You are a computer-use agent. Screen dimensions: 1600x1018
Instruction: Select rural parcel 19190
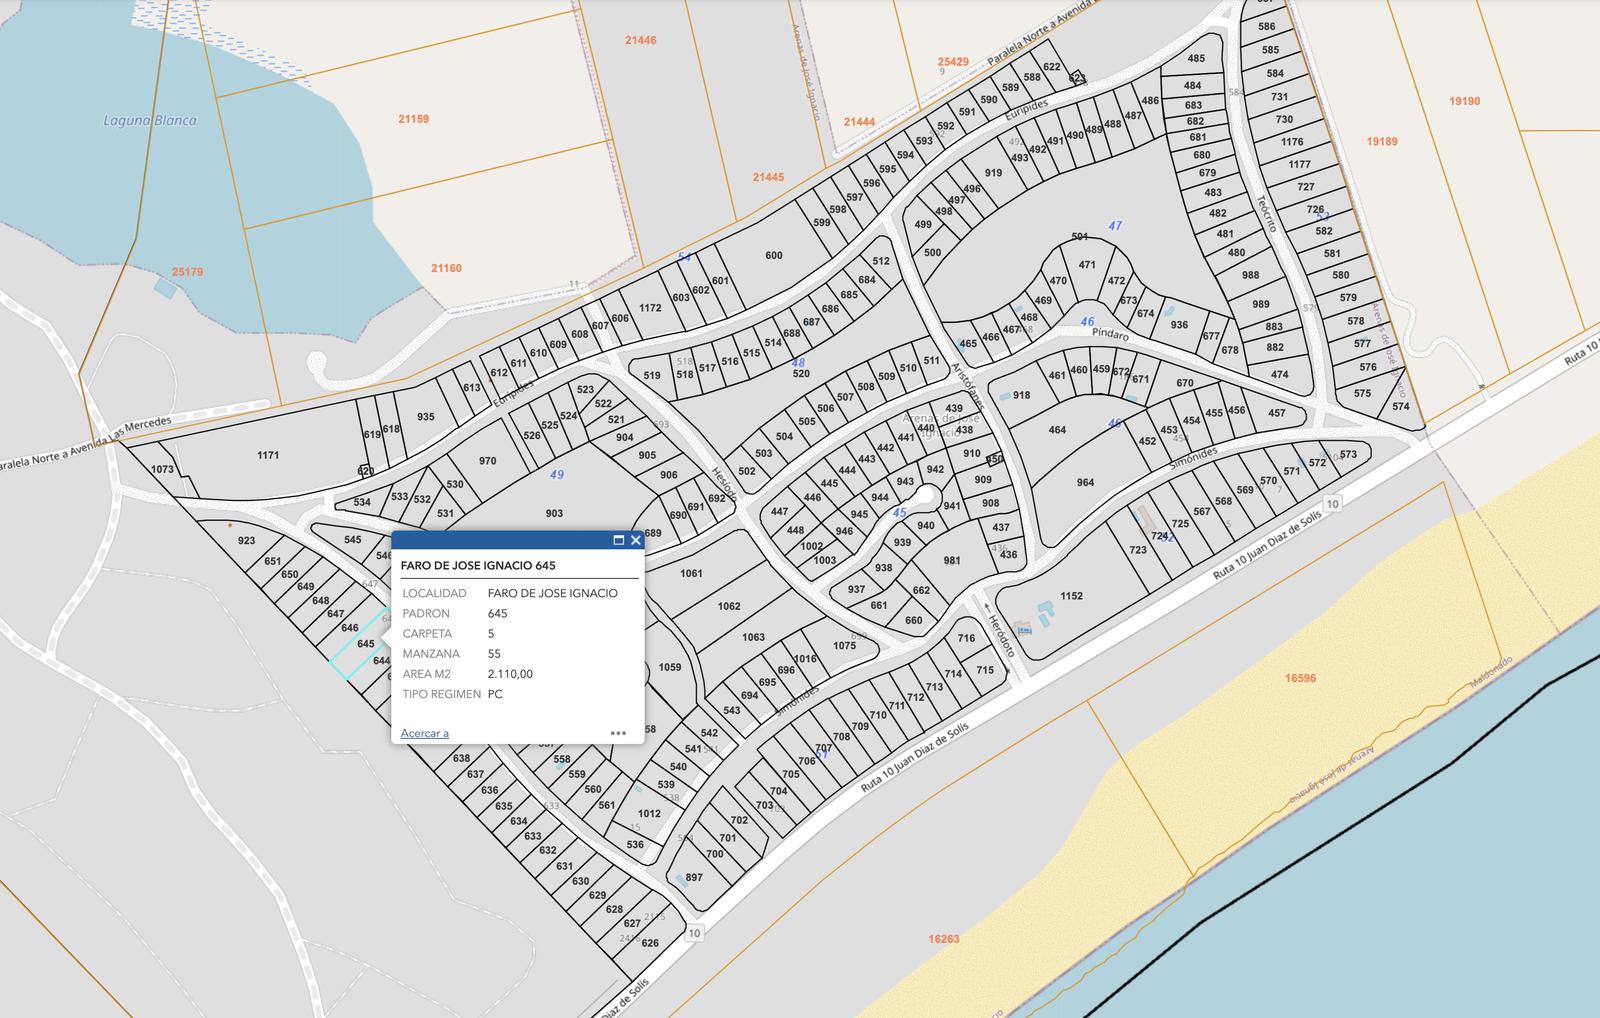(x=1464, y=101)
